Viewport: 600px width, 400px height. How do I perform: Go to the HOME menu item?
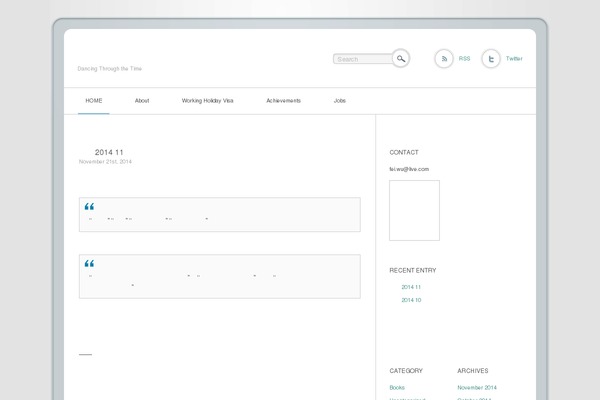94,101
